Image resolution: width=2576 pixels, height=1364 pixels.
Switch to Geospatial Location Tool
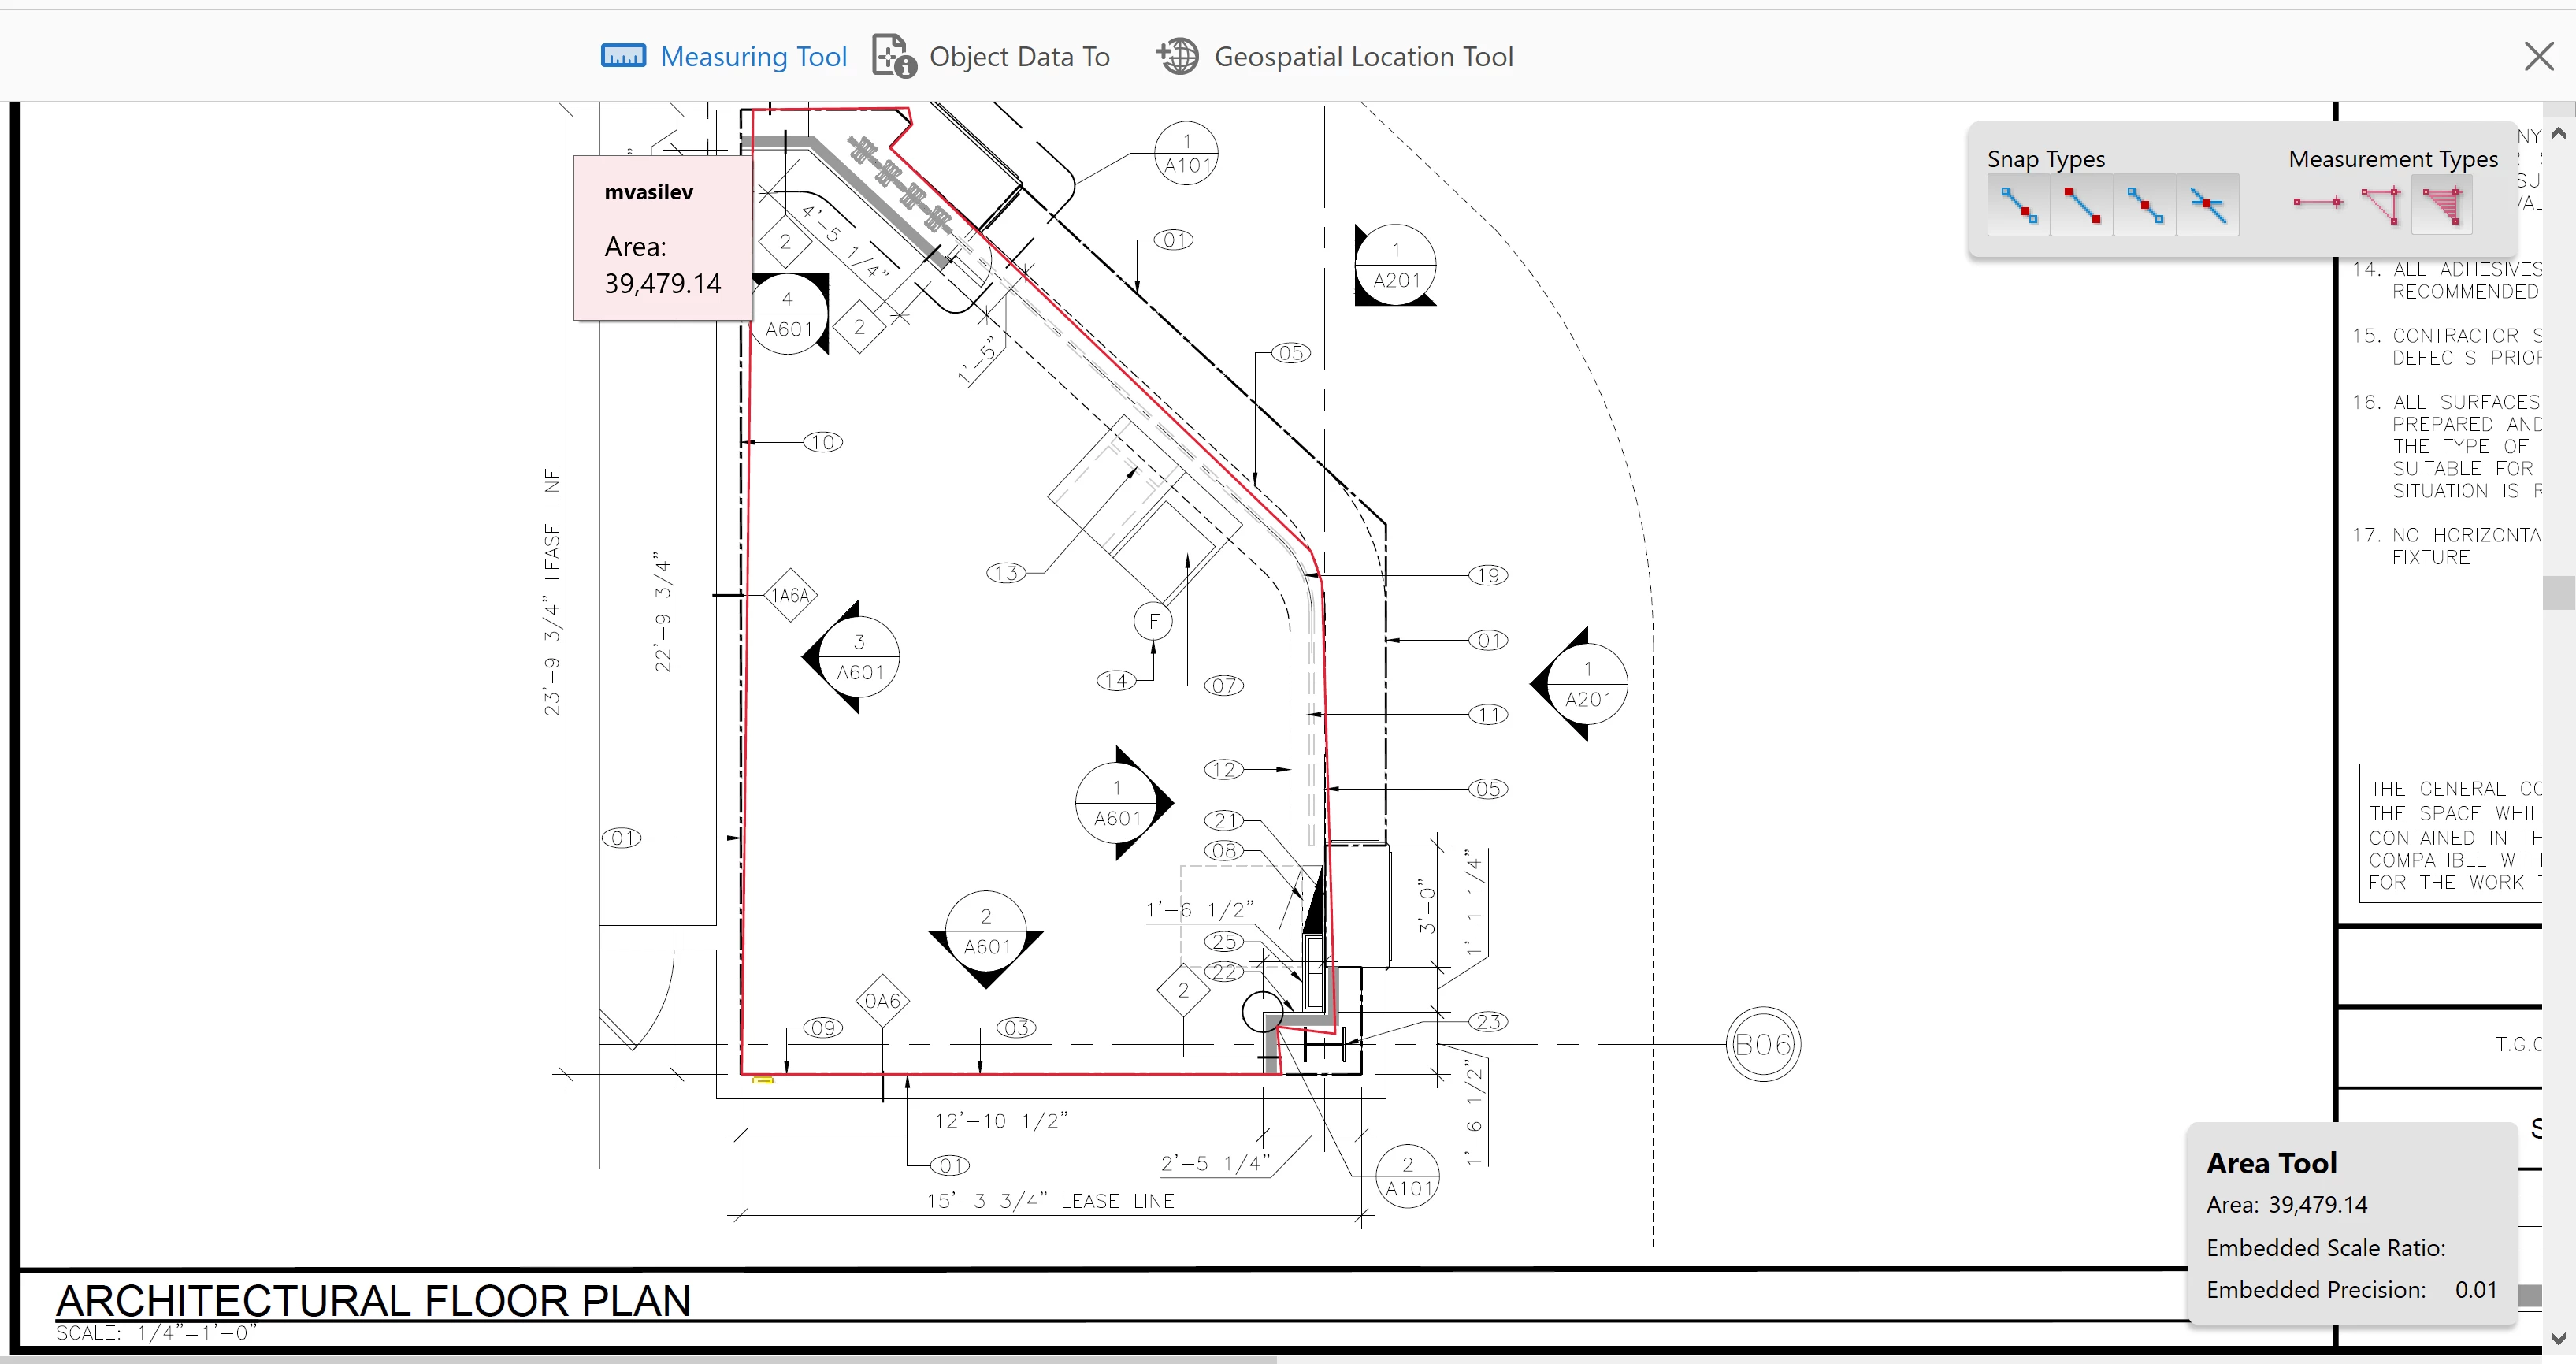coord(1363,57)
